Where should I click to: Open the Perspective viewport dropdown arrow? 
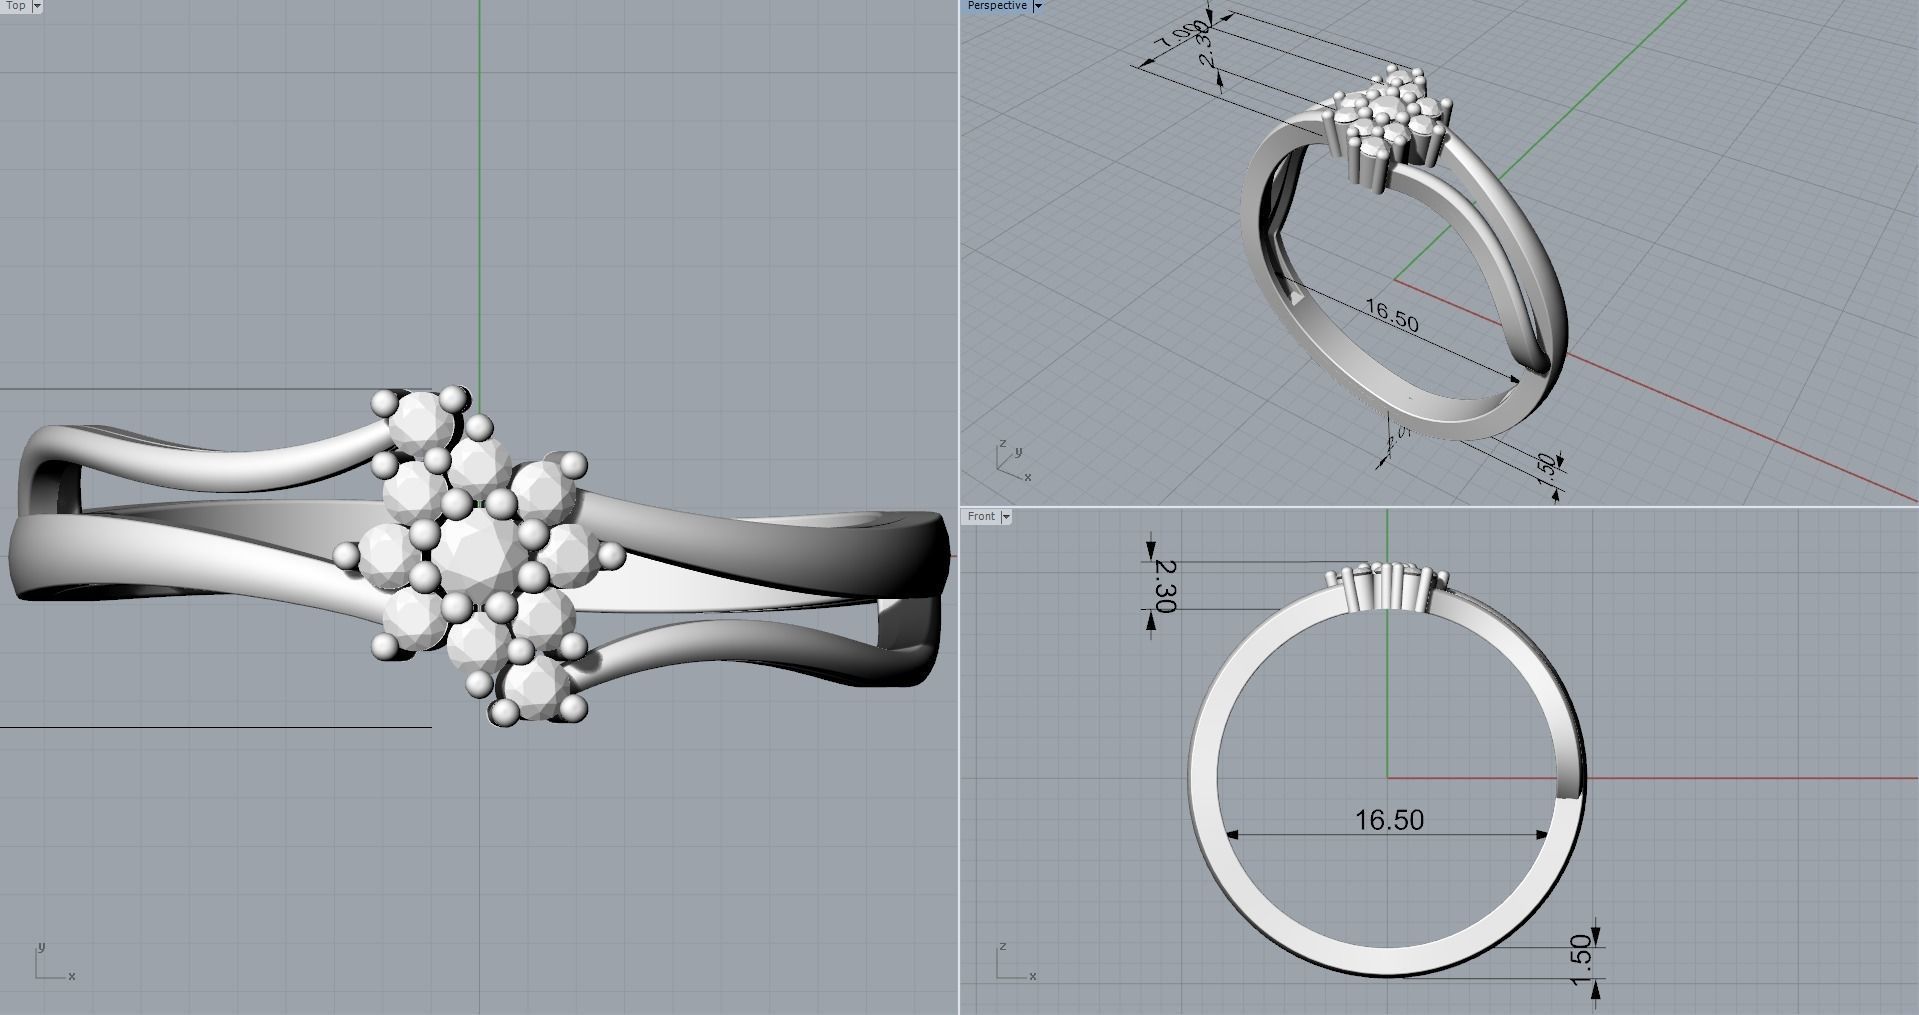click(1037, 6)
